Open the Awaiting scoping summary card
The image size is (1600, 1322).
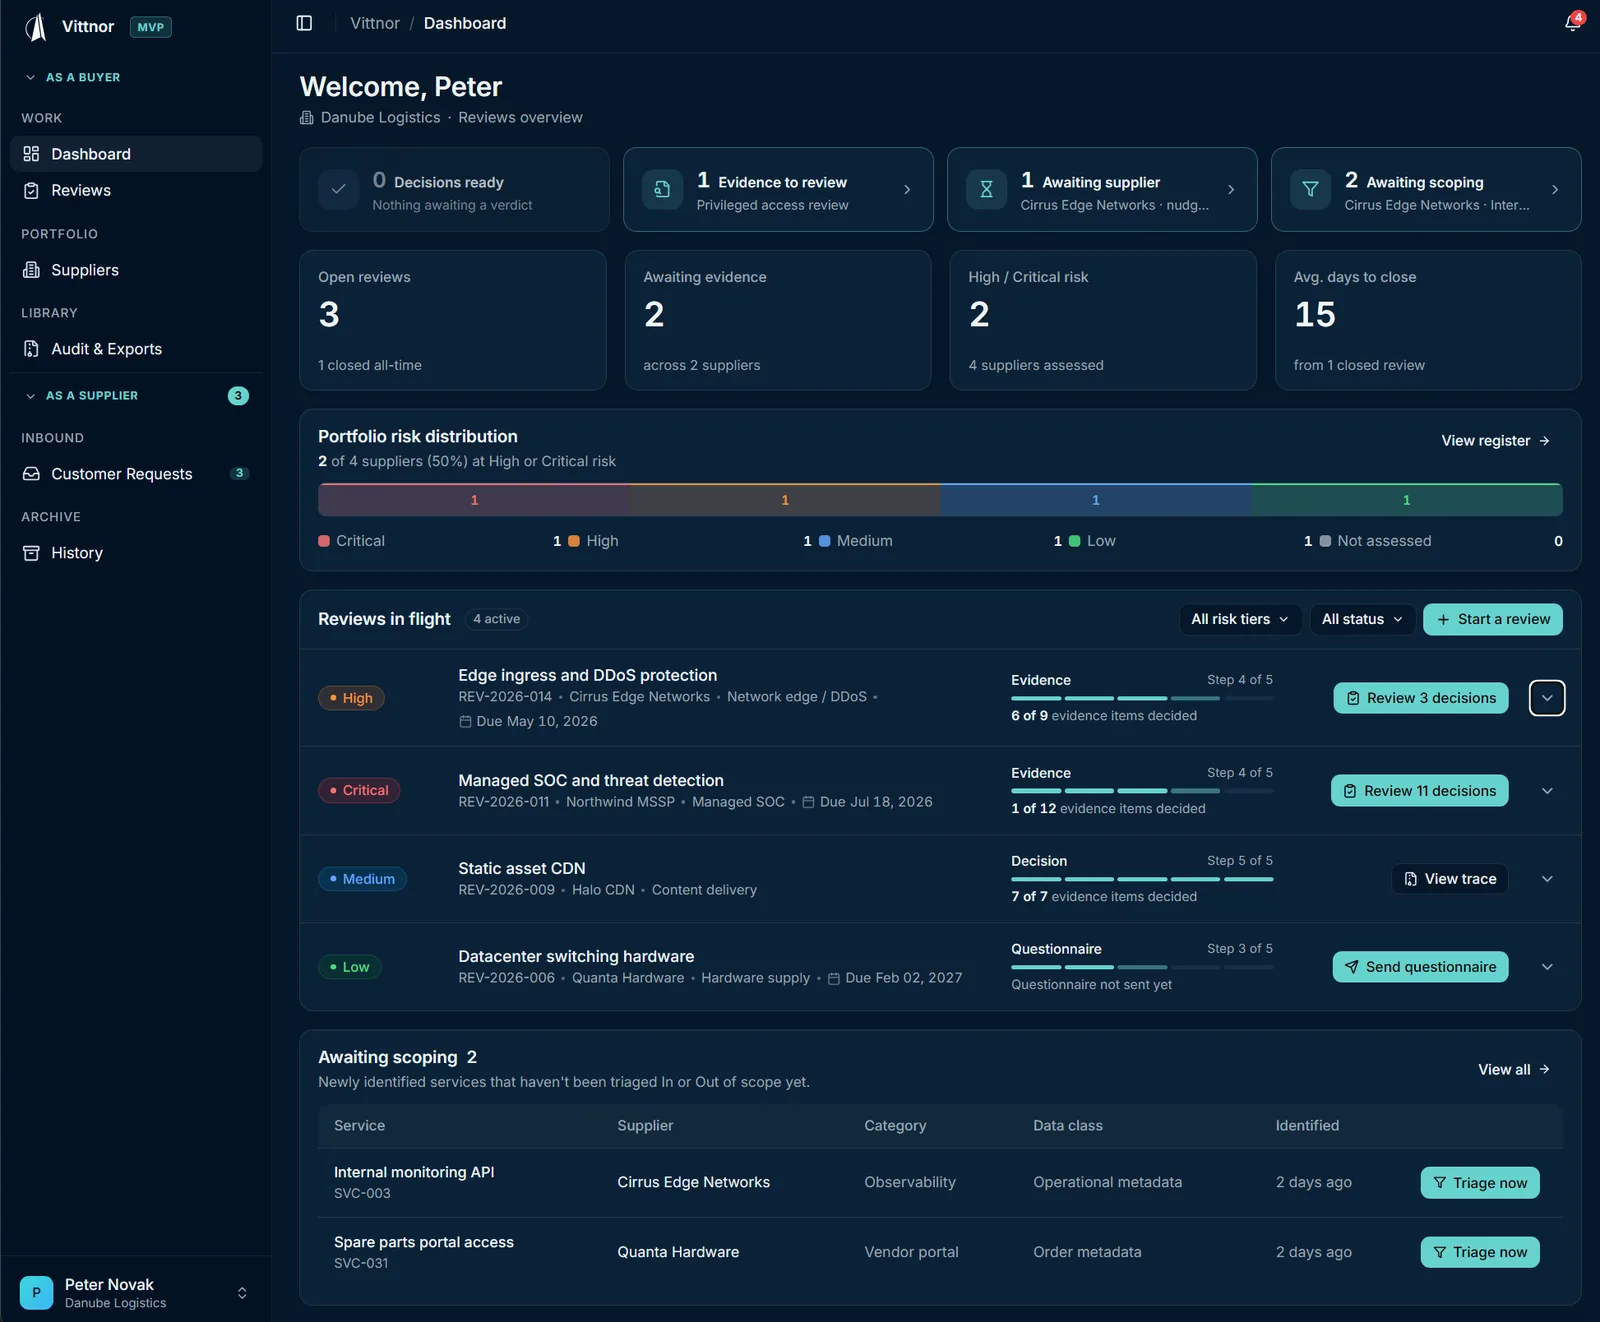tap(1426, 190)
